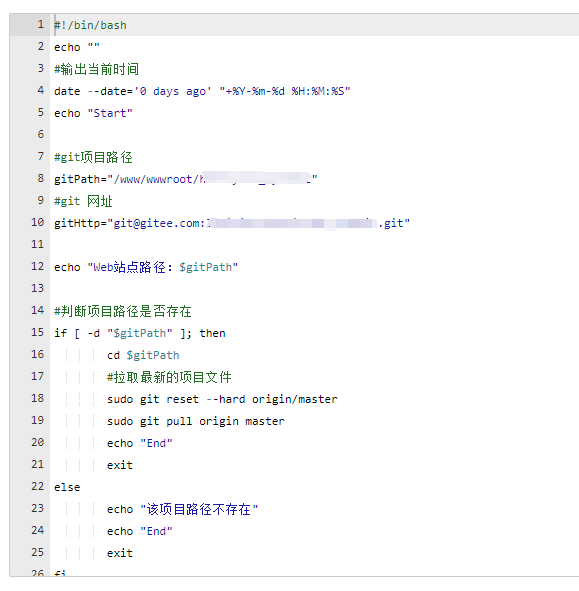579x591 pixels.
Task: Click the shebang line #!/bin/bash
Action: click(90, 25)
